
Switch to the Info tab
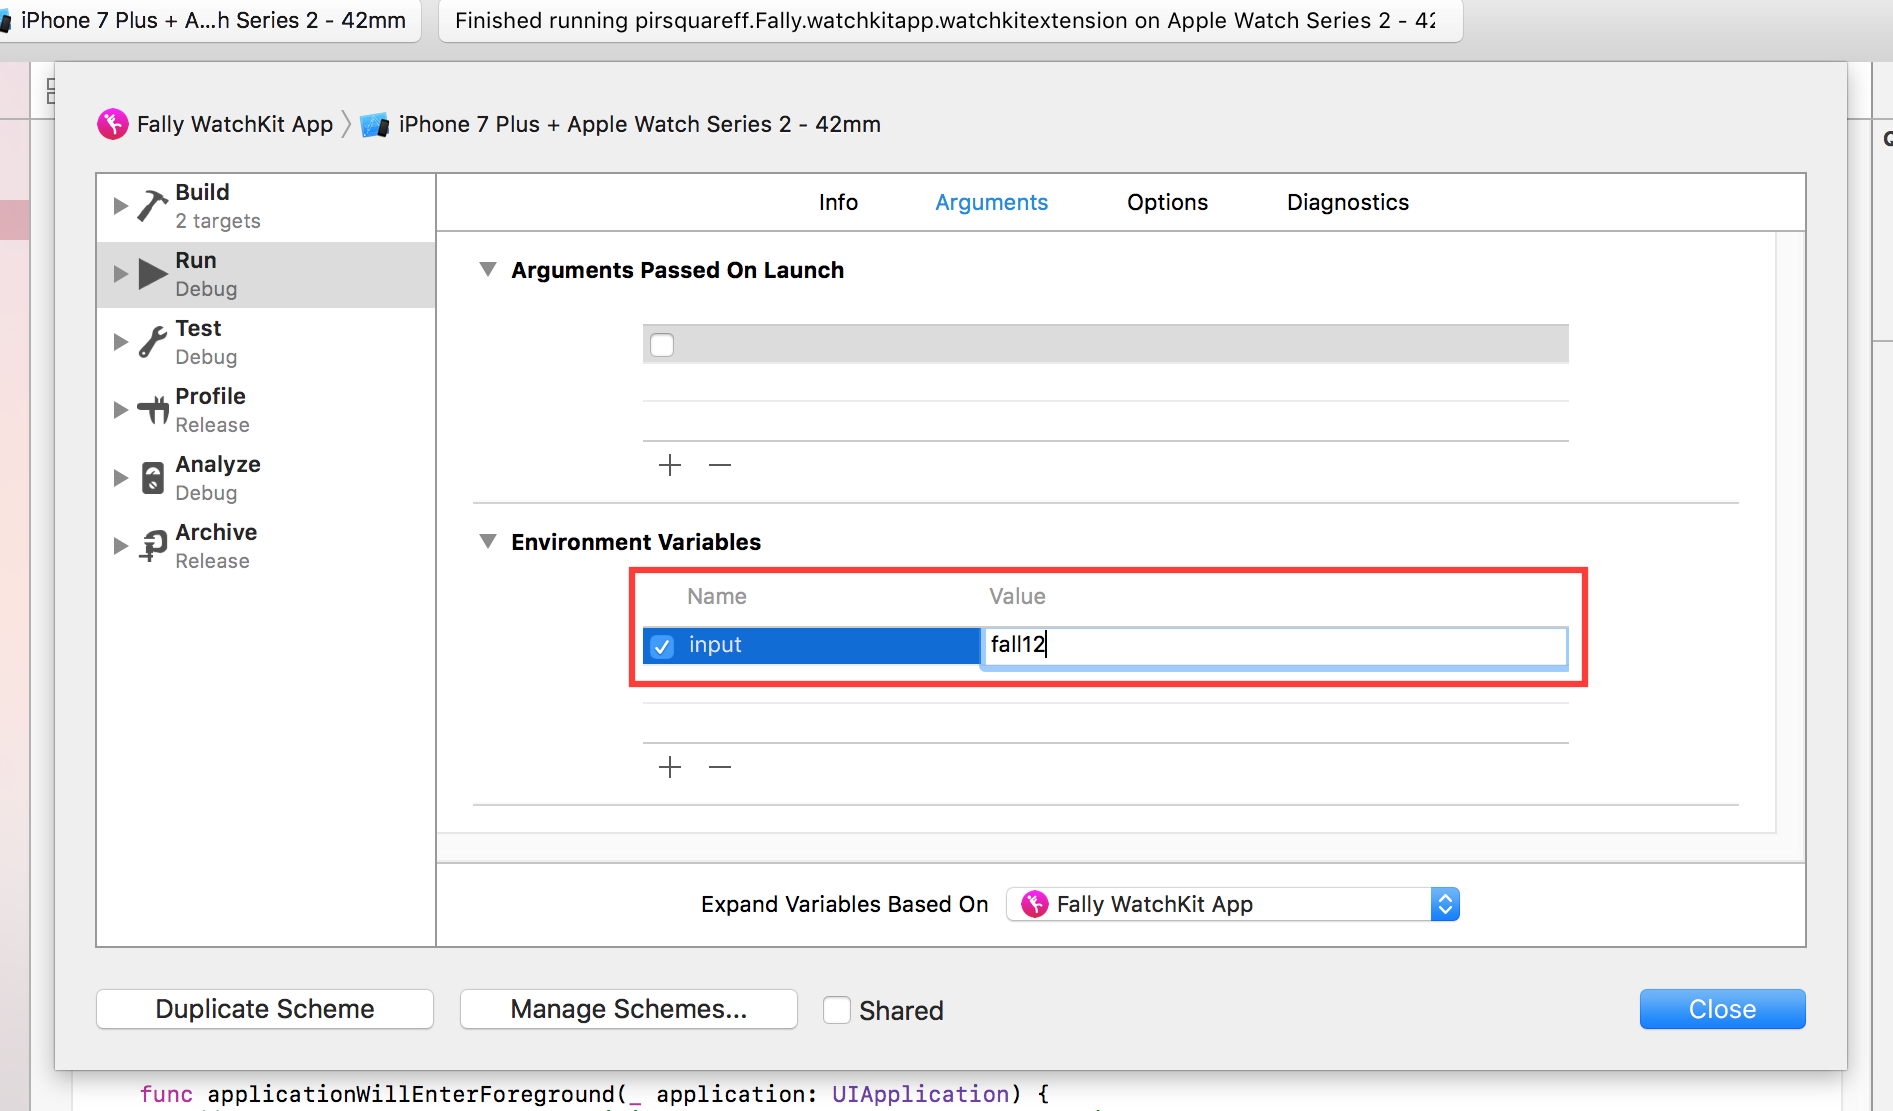pos(838,203)
